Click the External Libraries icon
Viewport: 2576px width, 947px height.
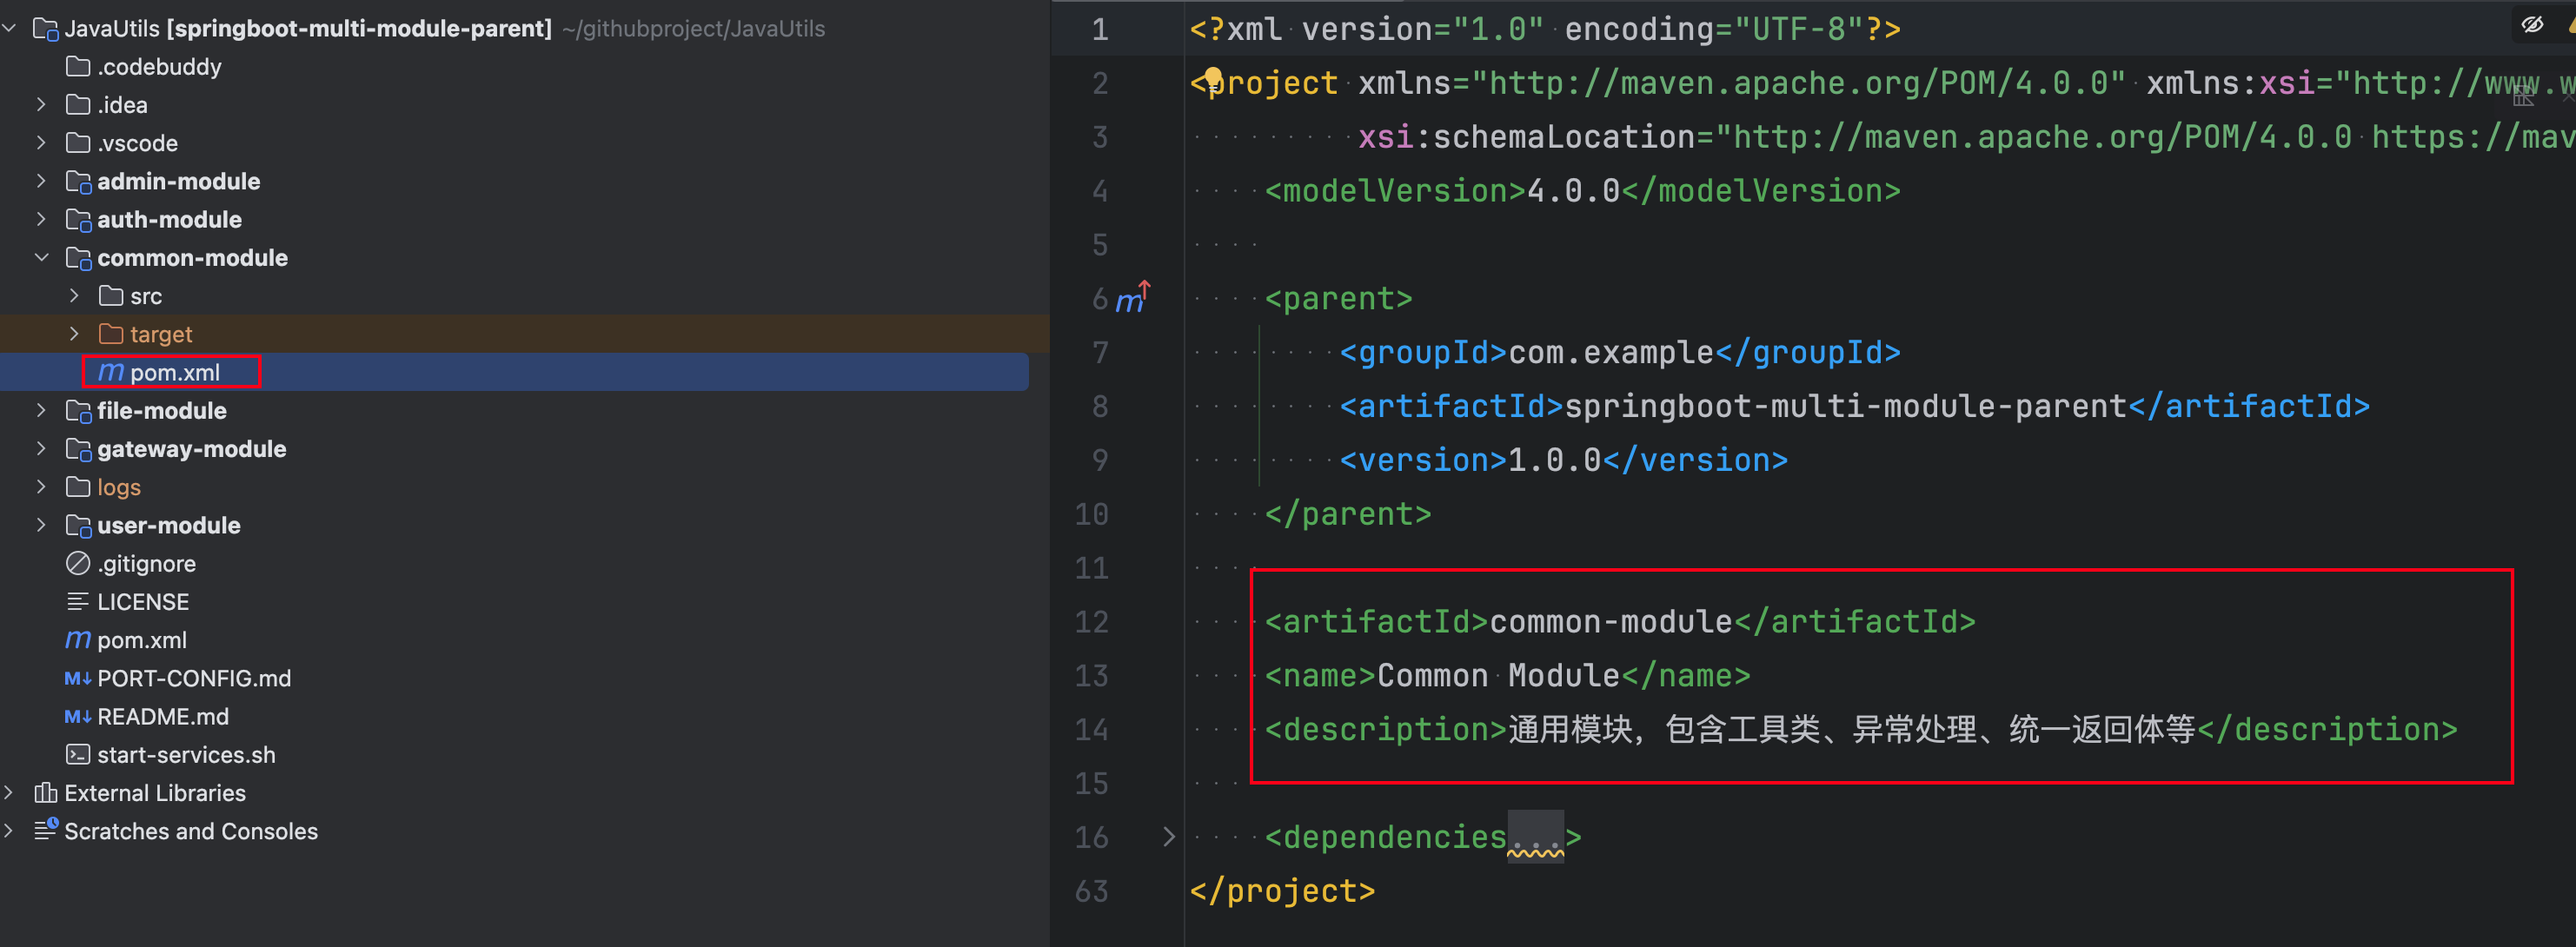point(45,792)
